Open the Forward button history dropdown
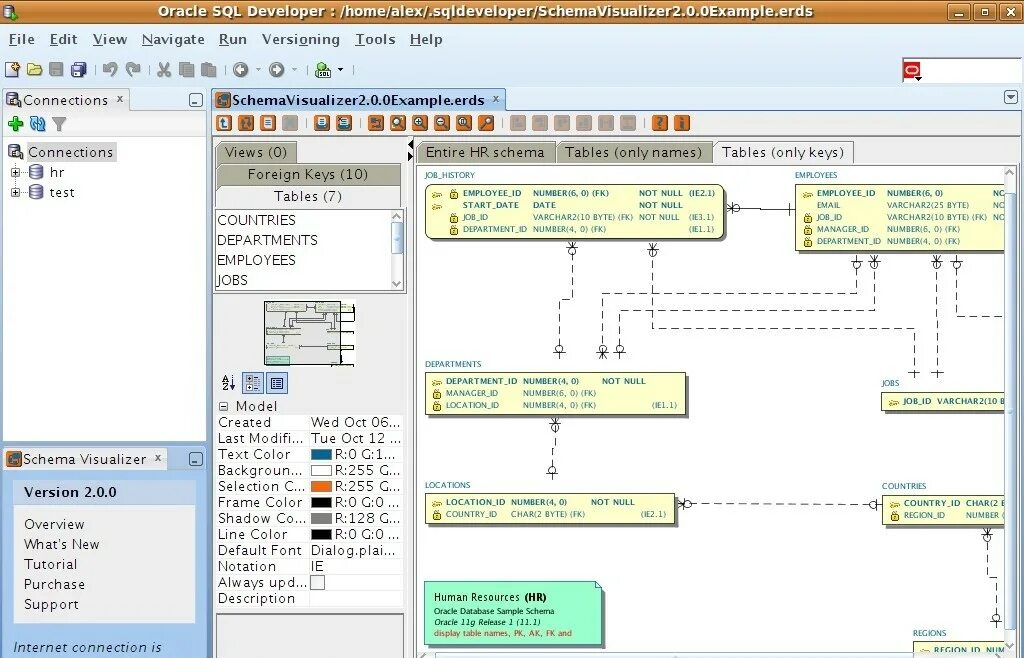Viewport: 1024px width, 658px height. tap(295, 70)
